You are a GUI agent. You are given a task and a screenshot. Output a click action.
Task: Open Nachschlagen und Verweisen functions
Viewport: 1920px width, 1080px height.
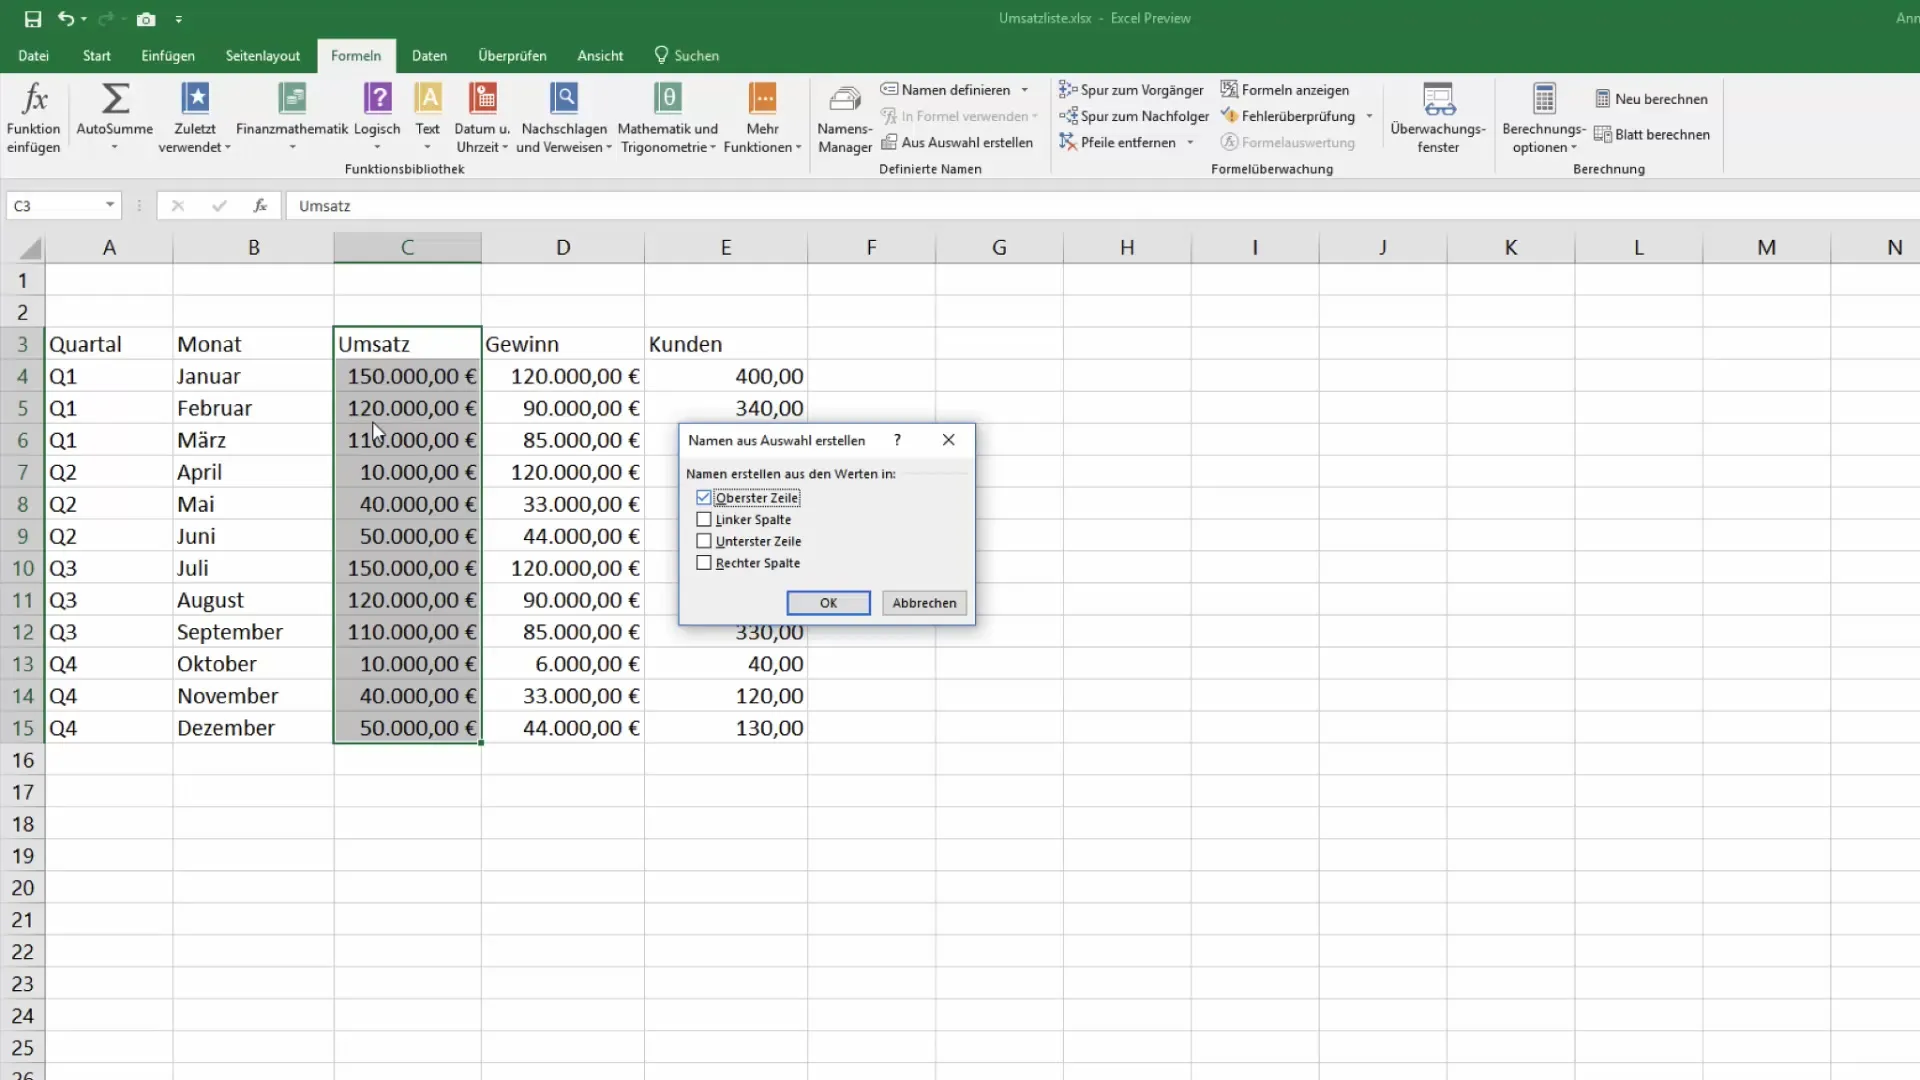pyautogui.click(x=564, y=118)
